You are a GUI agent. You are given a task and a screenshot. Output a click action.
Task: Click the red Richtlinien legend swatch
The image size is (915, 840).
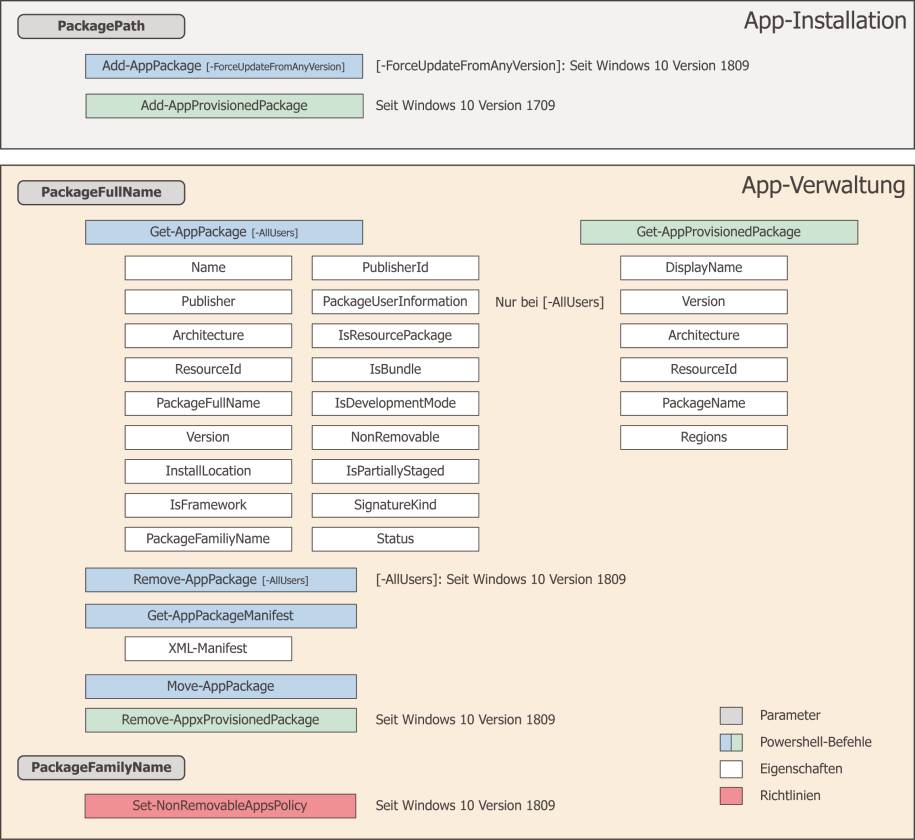tap(731, 796)
